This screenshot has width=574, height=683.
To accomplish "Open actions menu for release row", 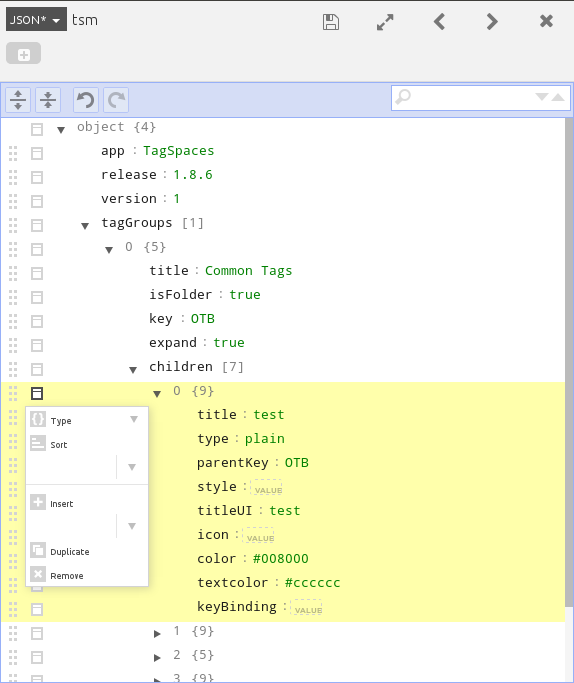I will pos(37,177).
